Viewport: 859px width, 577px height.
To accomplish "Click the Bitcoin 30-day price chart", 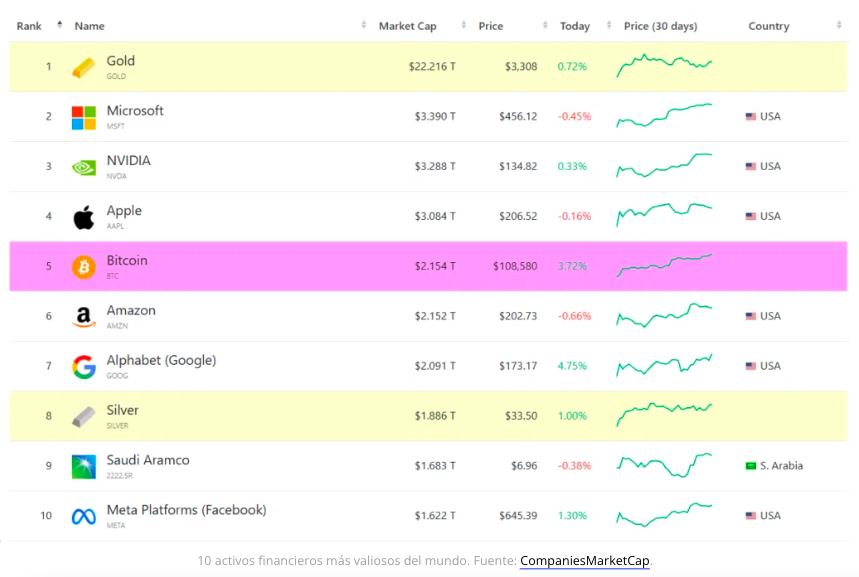I will [665, 265].
